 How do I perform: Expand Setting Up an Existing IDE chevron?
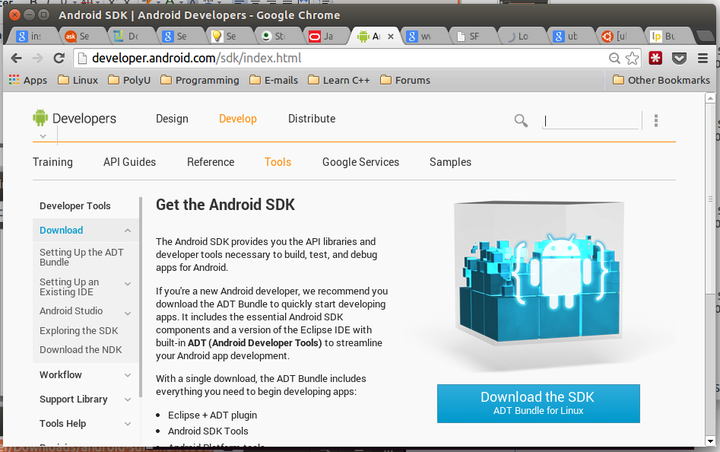tap(128, 284)
